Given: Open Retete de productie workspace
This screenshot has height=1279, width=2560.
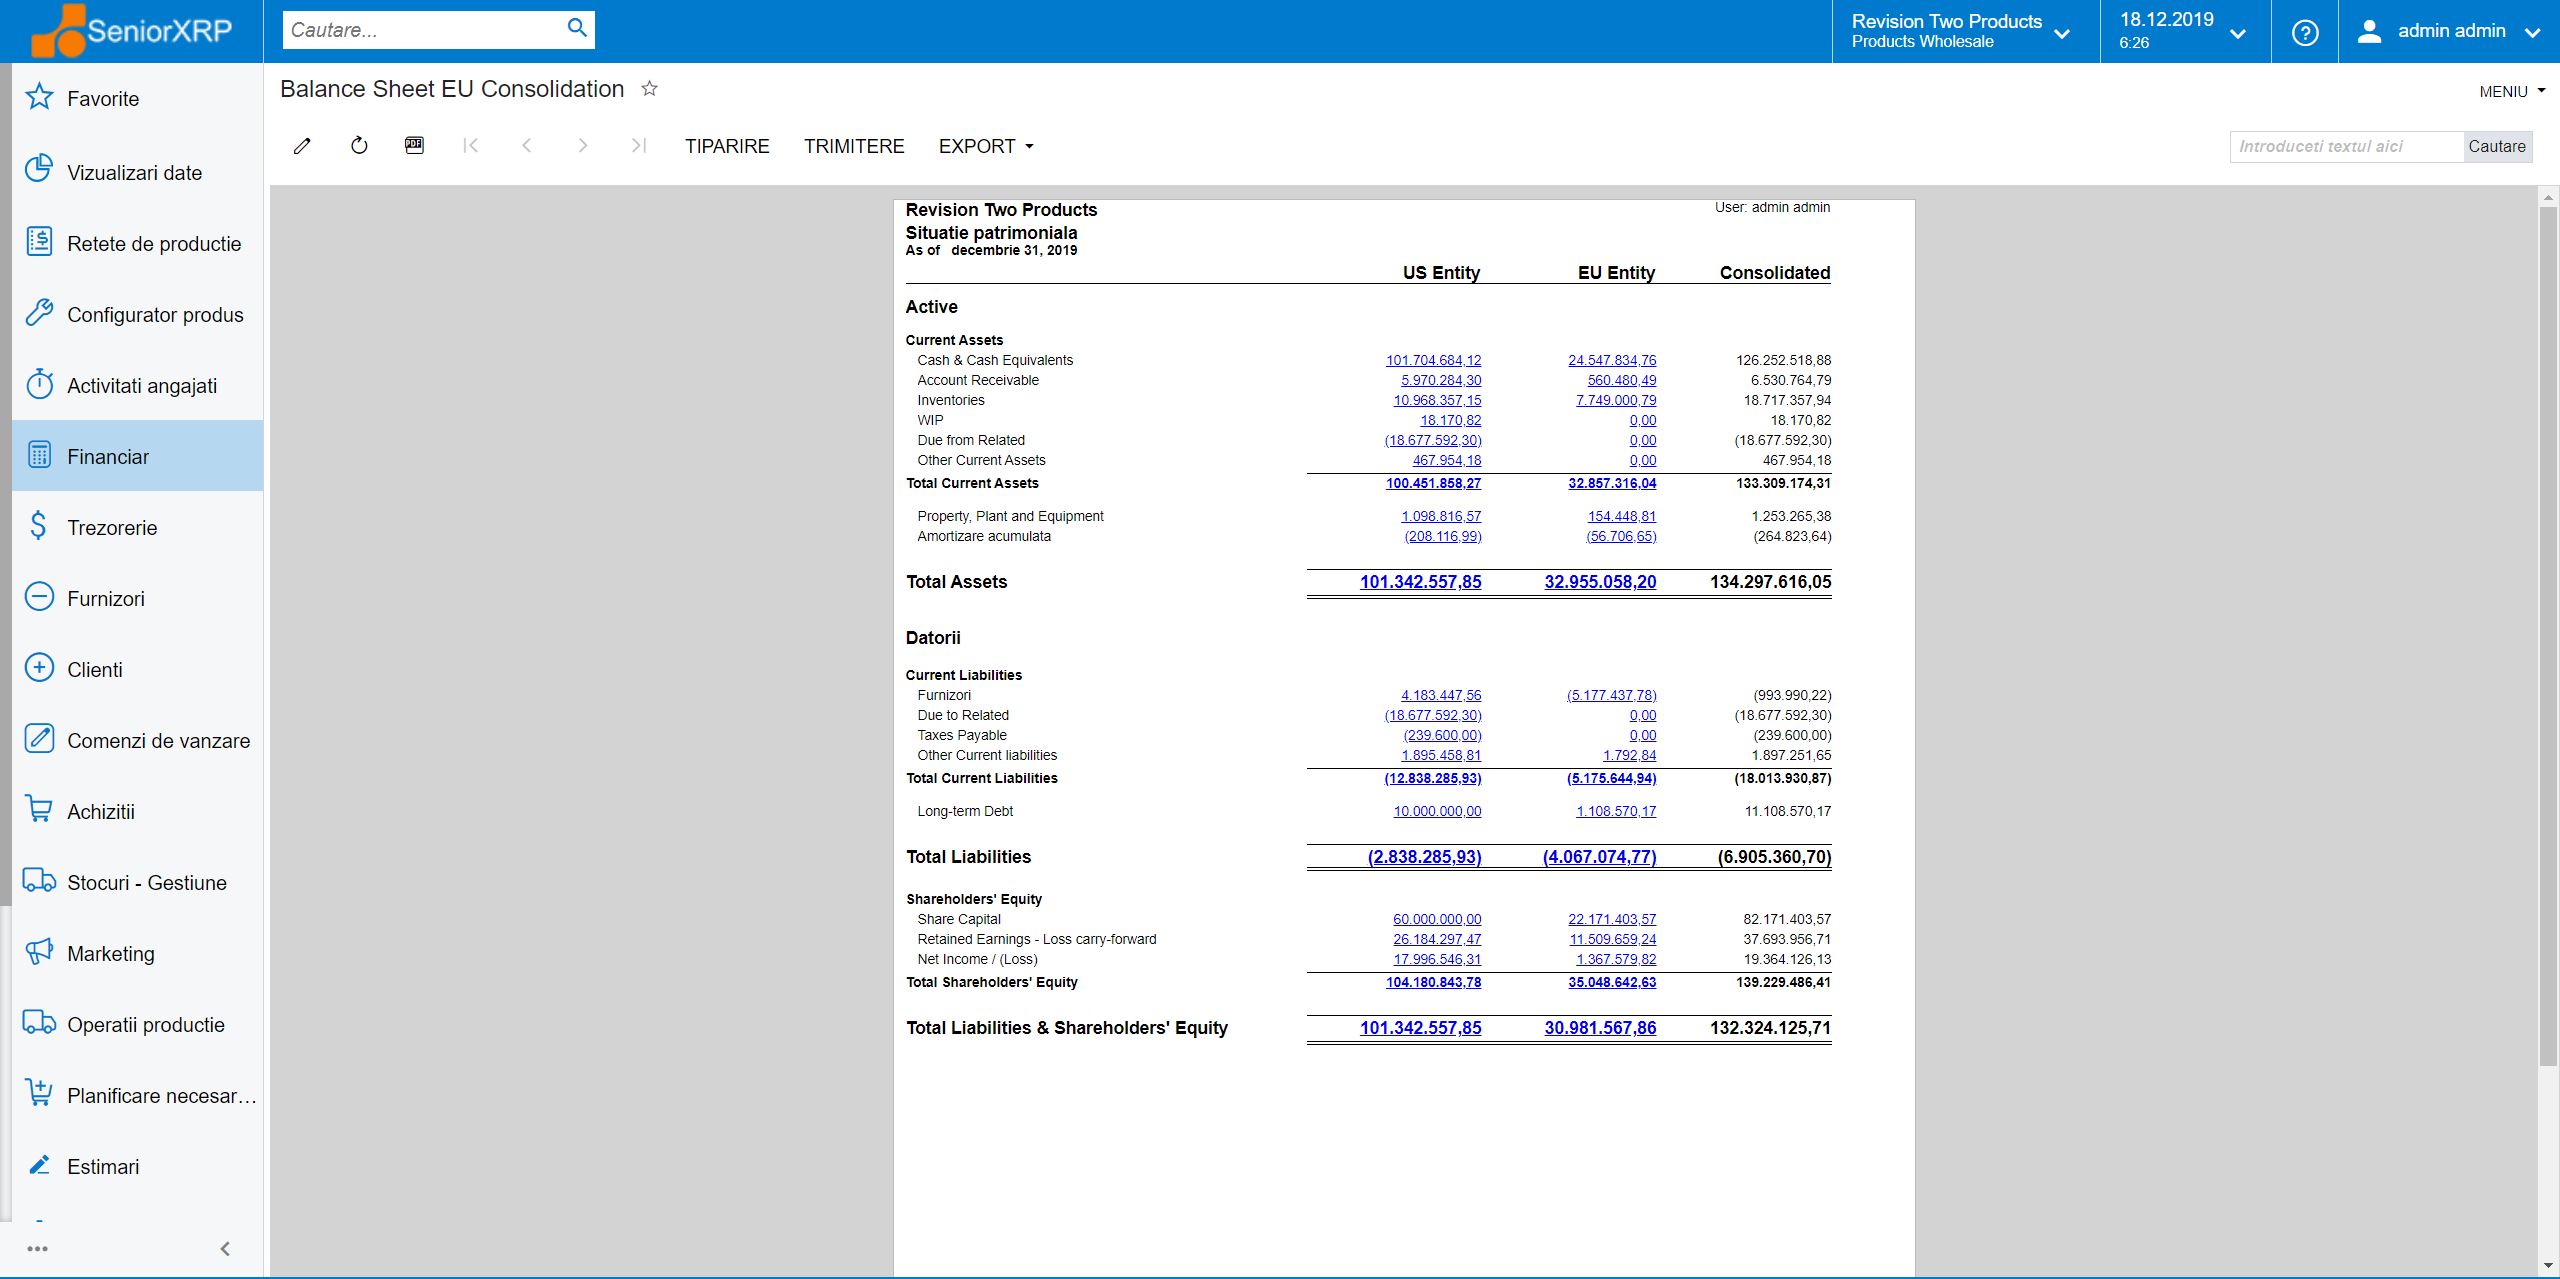Looking at the screenshot, I should click(137, 243).
